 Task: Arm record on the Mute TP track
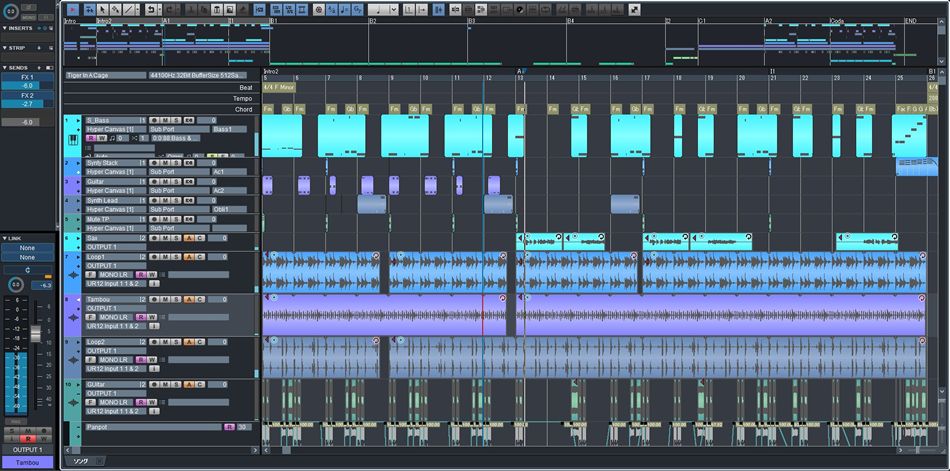tap(154, 219)
